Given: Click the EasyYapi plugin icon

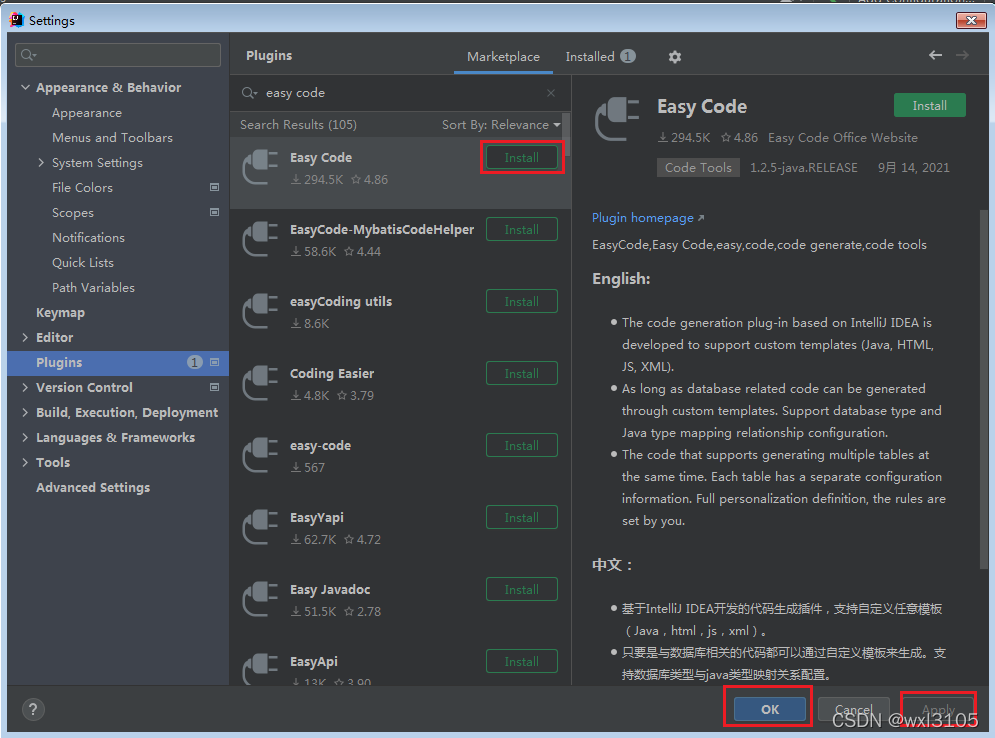Looking at the screenshot, I should point(260,527).
